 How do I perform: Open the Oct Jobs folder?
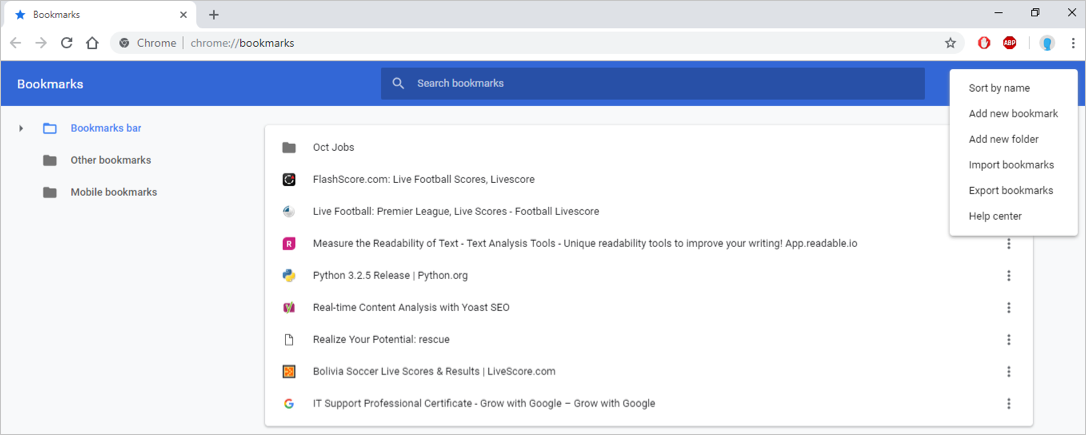coord(333,147)
